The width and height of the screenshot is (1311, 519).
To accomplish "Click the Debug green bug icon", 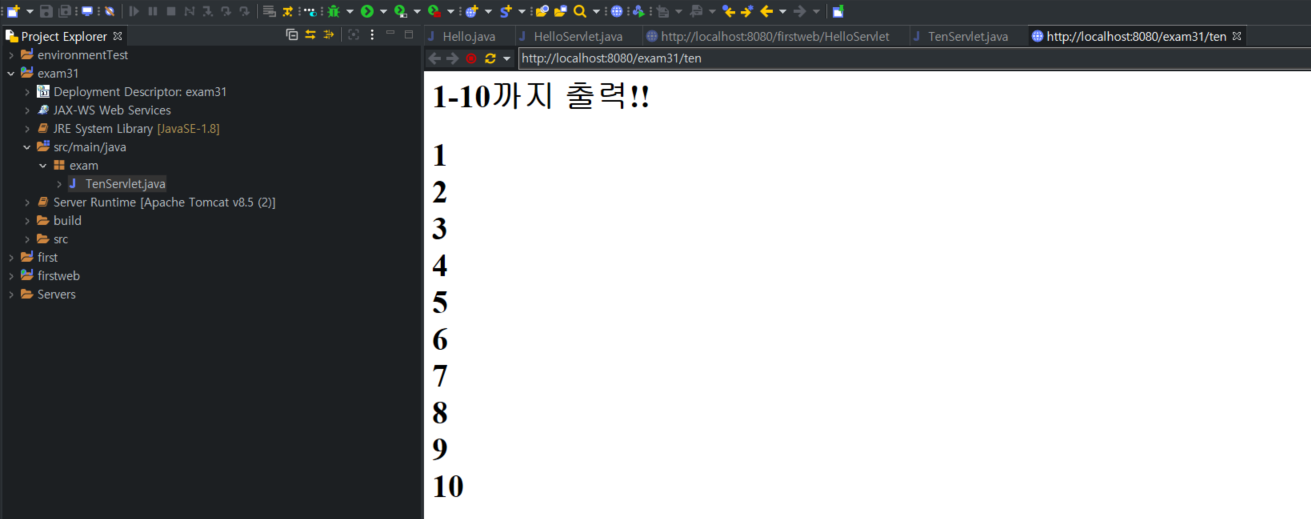I will pyautogui.click(x=333, y=11).
